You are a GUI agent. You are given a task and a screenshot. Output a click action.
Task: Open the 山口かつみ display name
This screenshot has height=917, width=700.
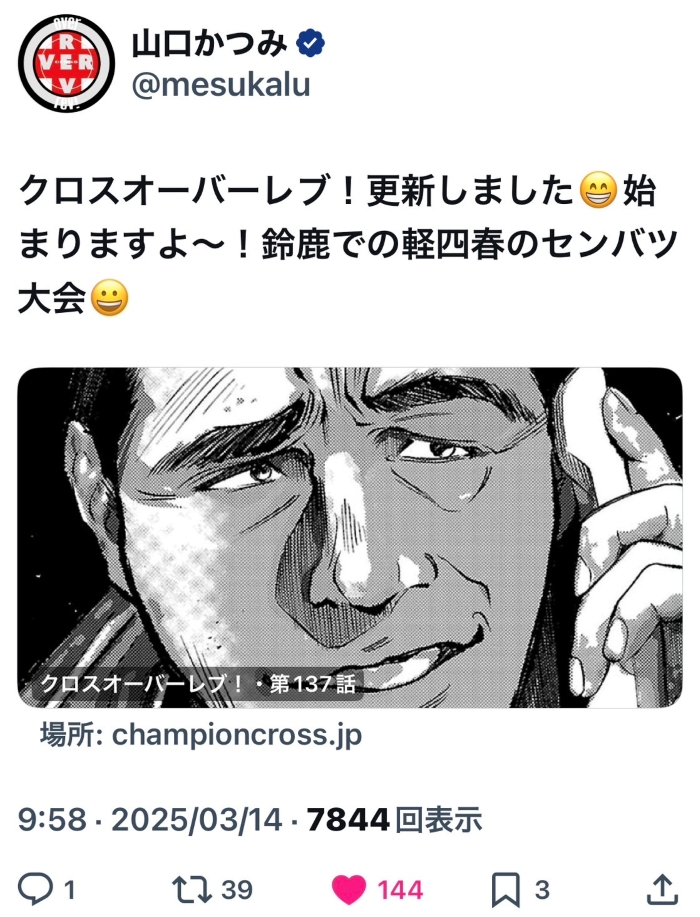coord(210,44)
